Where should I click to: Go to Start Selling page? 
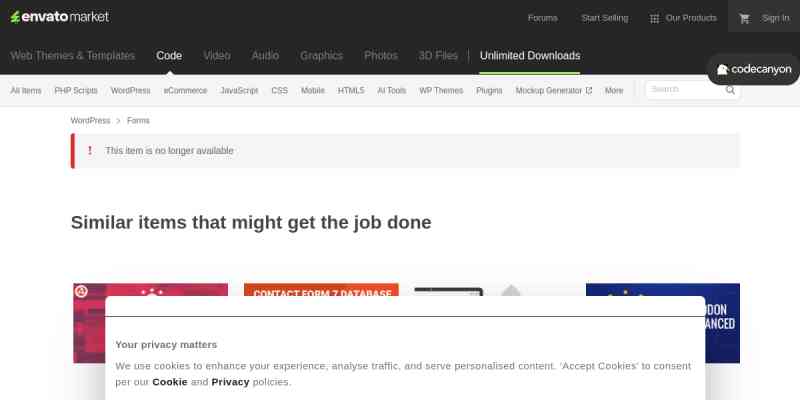(x=604, y=18)
